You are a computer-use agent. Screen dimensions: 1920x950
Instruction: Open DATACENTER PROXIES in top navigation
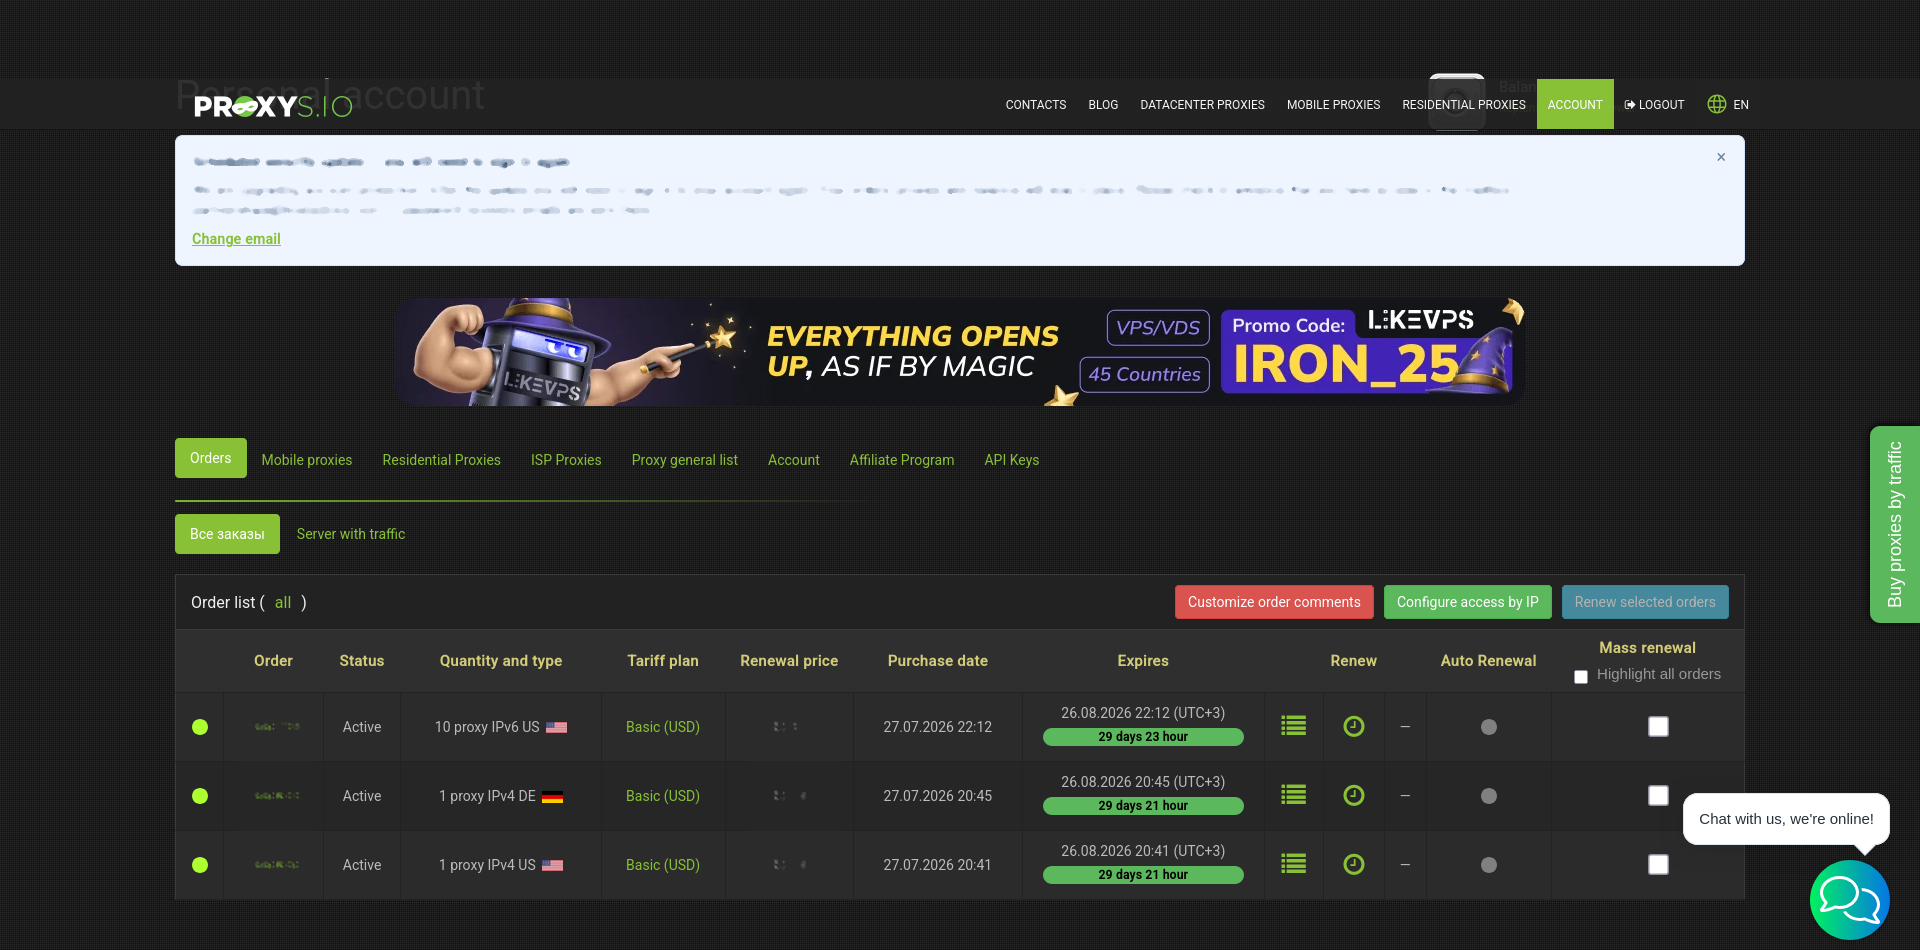1202,104
